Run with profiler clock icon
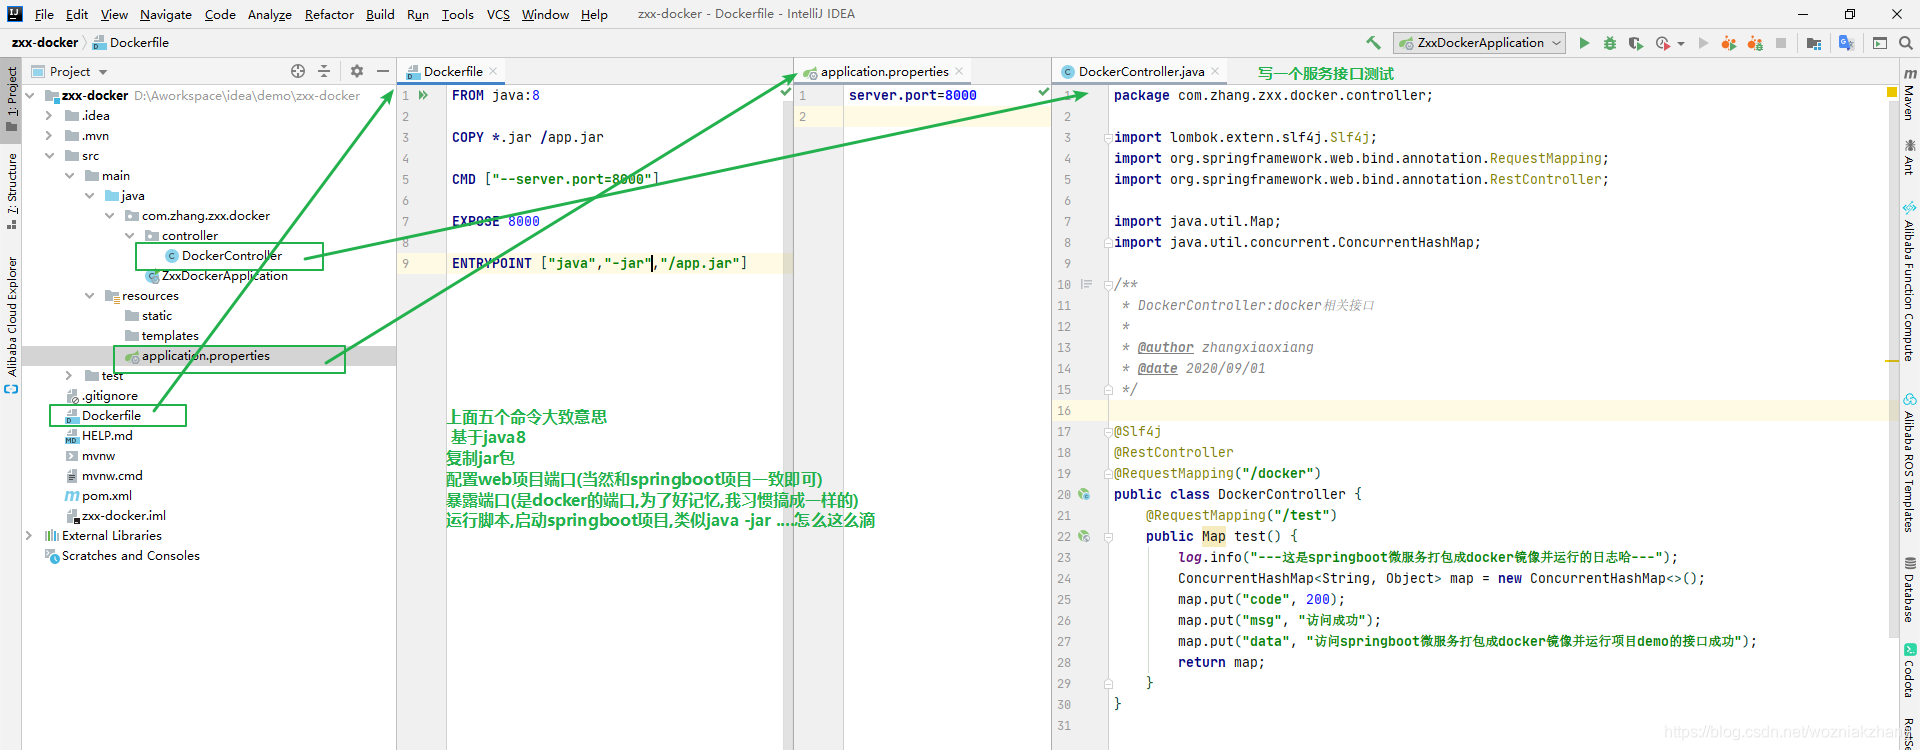Screen dimensions: 1920x750 [1663, 43]
